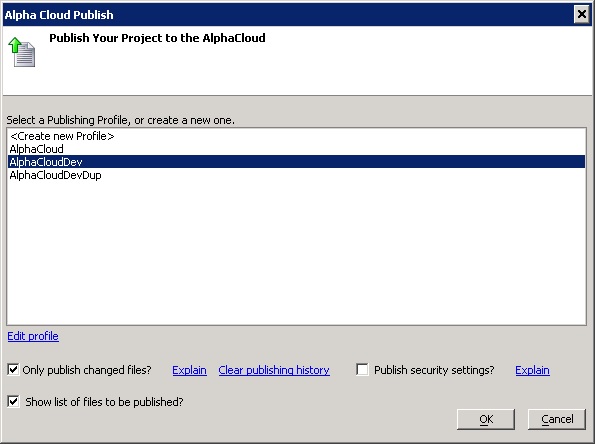Uncheck Only publish changed files
Screen dimensions: 595x444
click(x=13, y=369)
